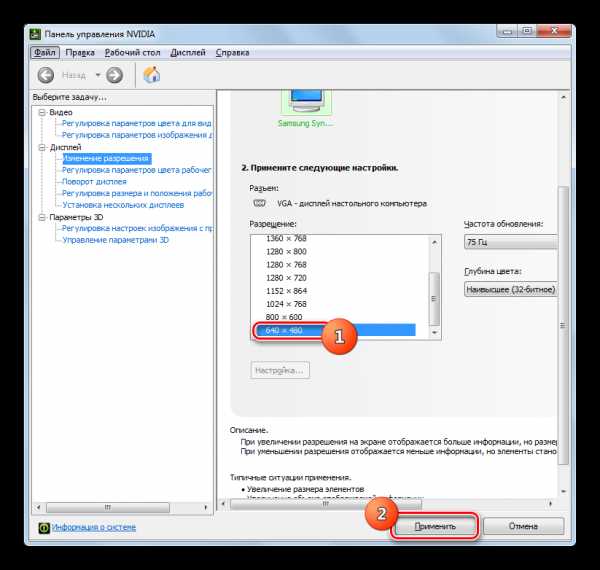Select resolution 1024 × 768

point(286,304)
